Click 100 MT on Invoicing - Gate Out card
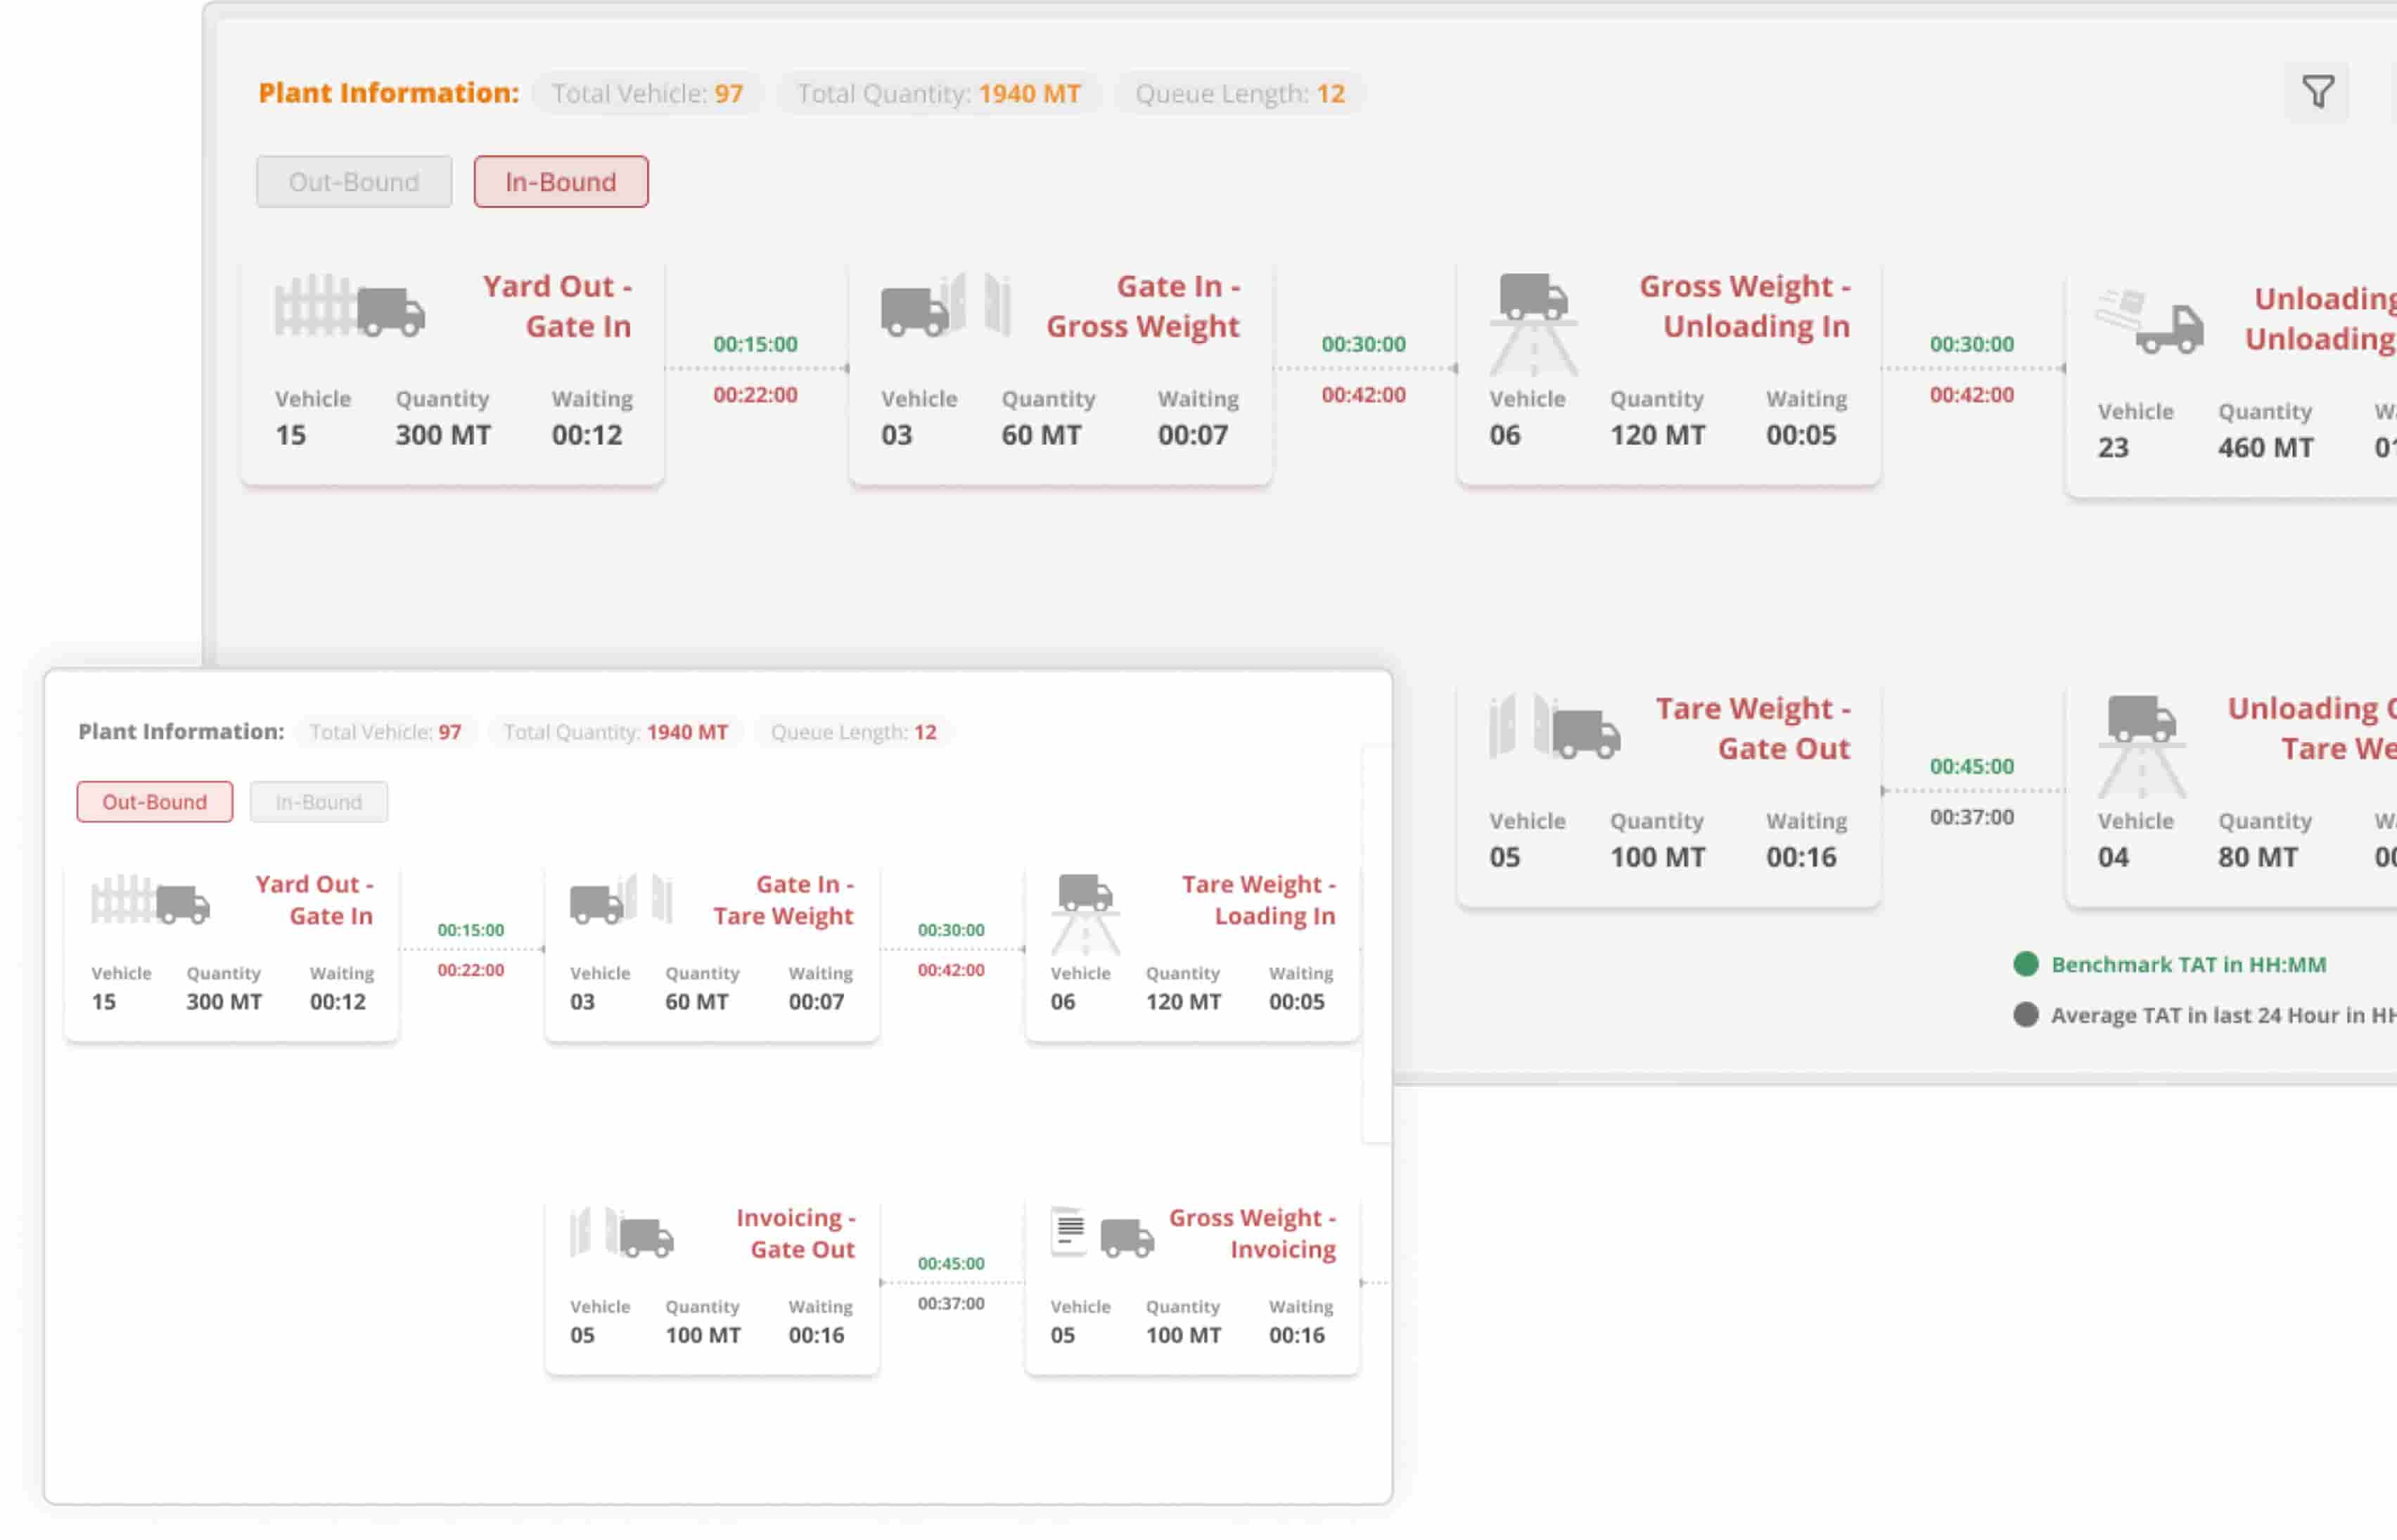The image size is (2397, 1540). 703,1335
